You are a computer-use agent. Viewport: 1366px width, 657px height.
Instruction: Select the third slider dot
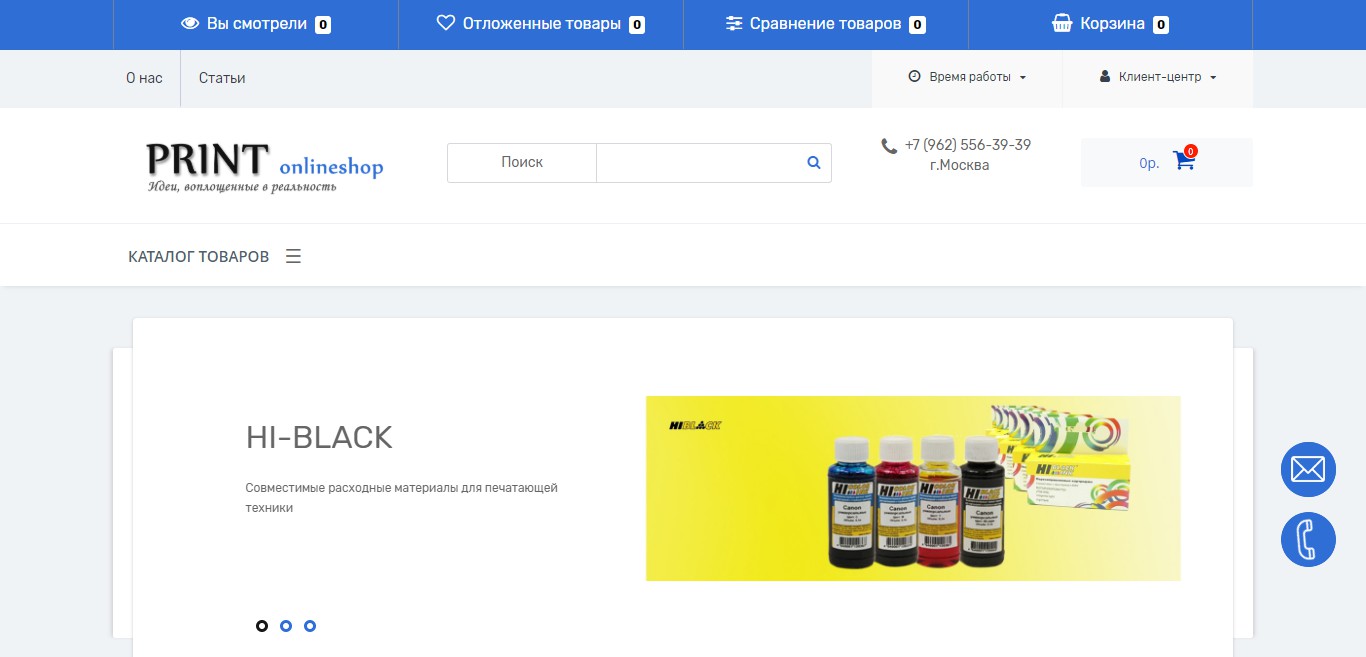[x=310, y=626]
